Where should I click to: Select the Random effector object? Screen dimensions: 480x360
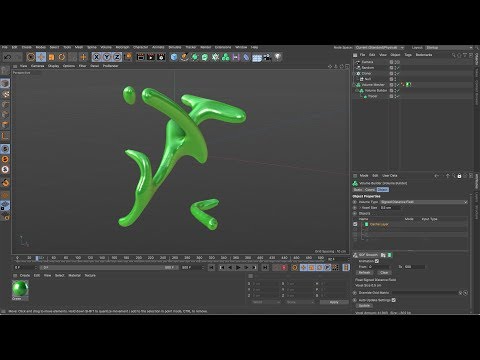pos(368,68)
